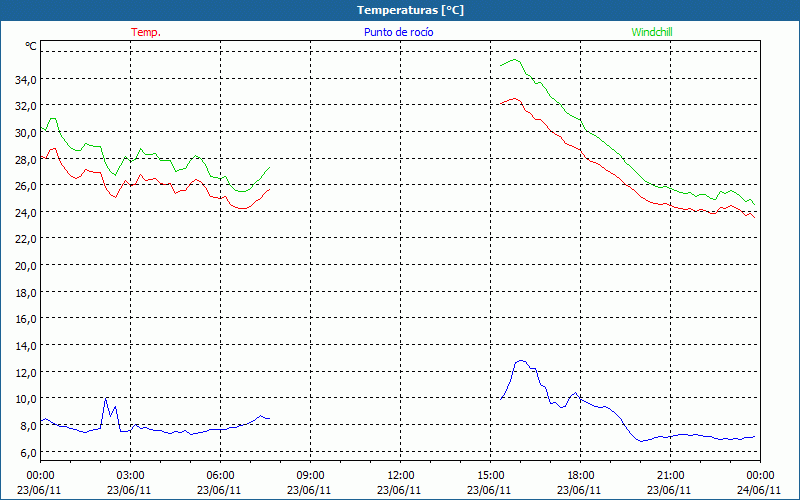
Task: Click the 03:00 time axis label
Action: 130,476
